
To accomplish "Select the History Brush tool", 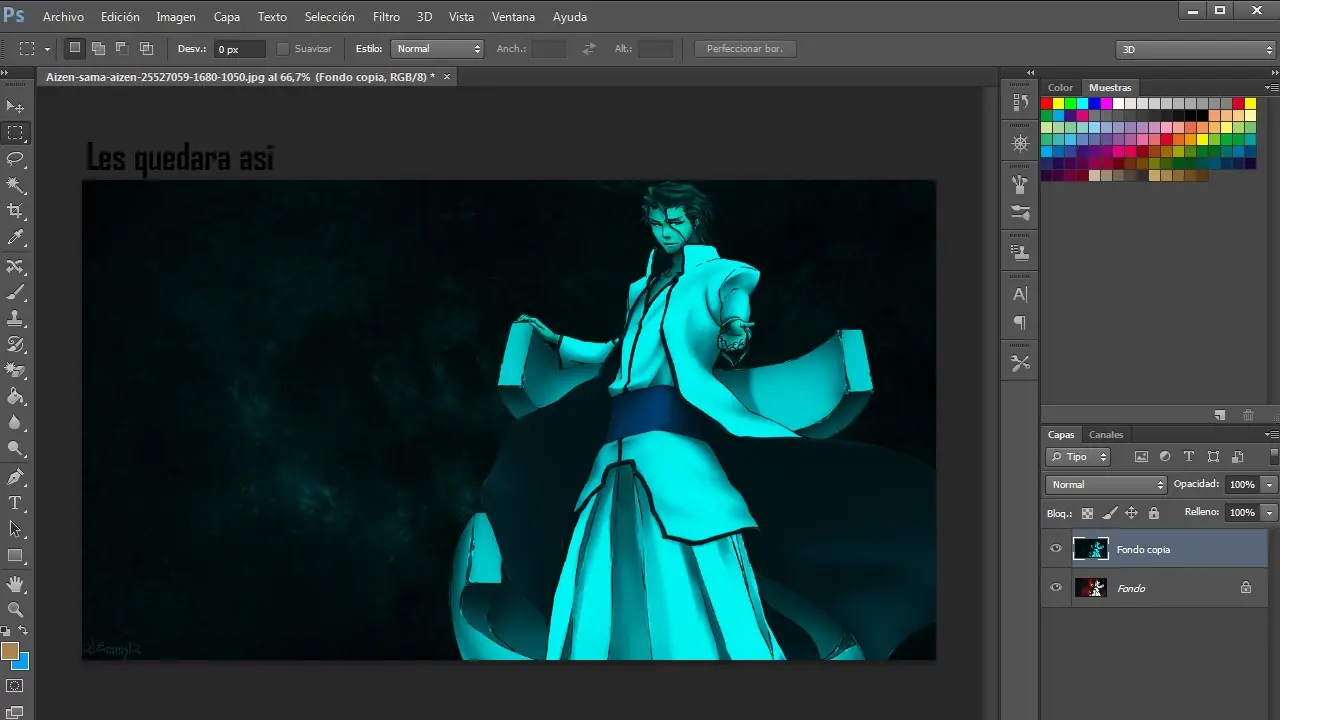I will point(15,345).
